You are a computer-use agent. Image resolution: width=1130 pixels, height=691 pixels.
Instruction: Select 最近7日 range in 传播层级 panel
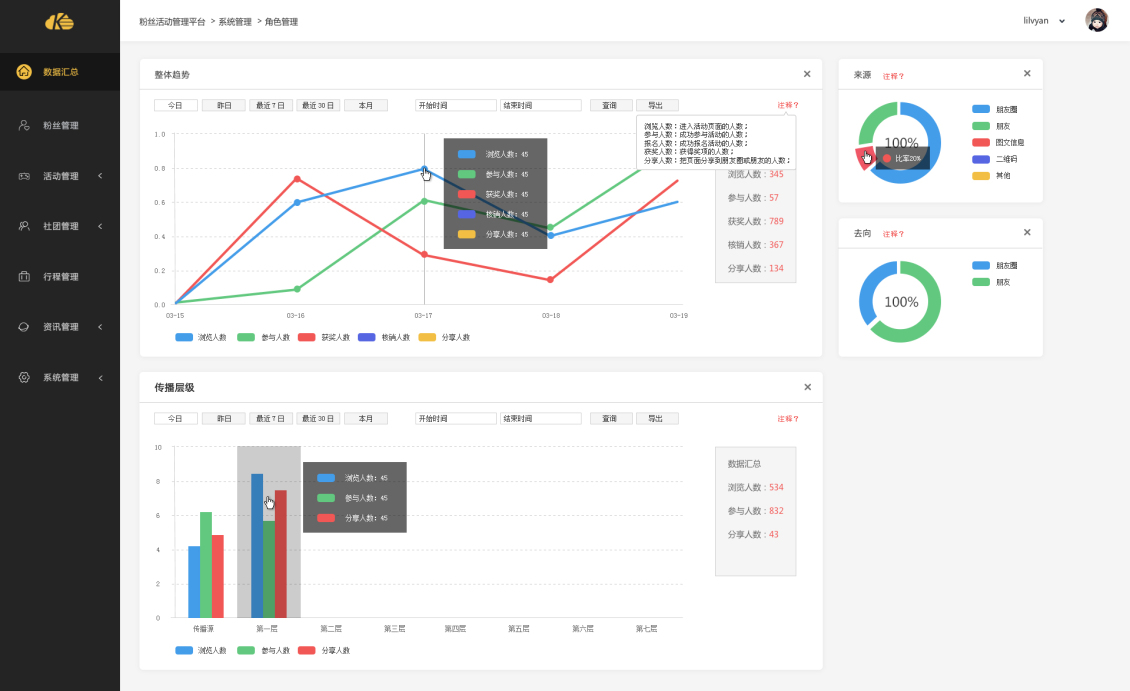point(270,419)
